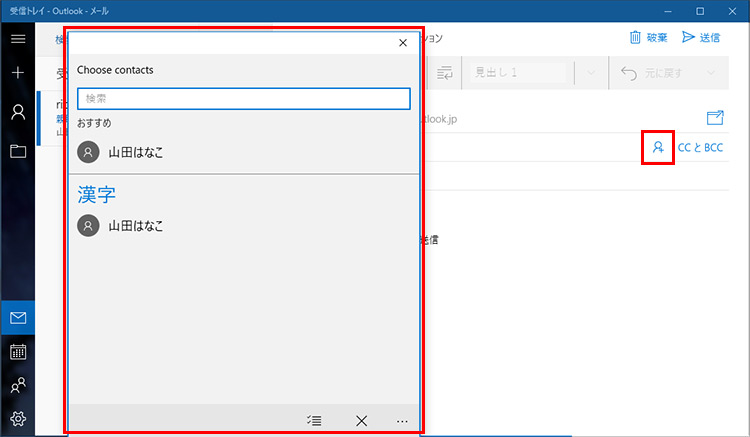Open the People app icon

click(17, 385)
